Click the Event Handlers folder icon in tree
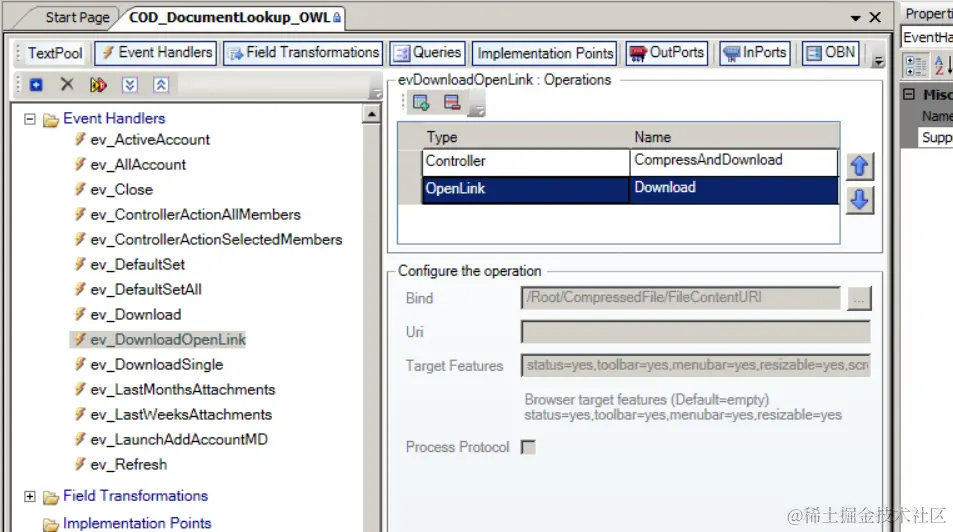Viewport: 953px width, 532px height. pos(51,120)
